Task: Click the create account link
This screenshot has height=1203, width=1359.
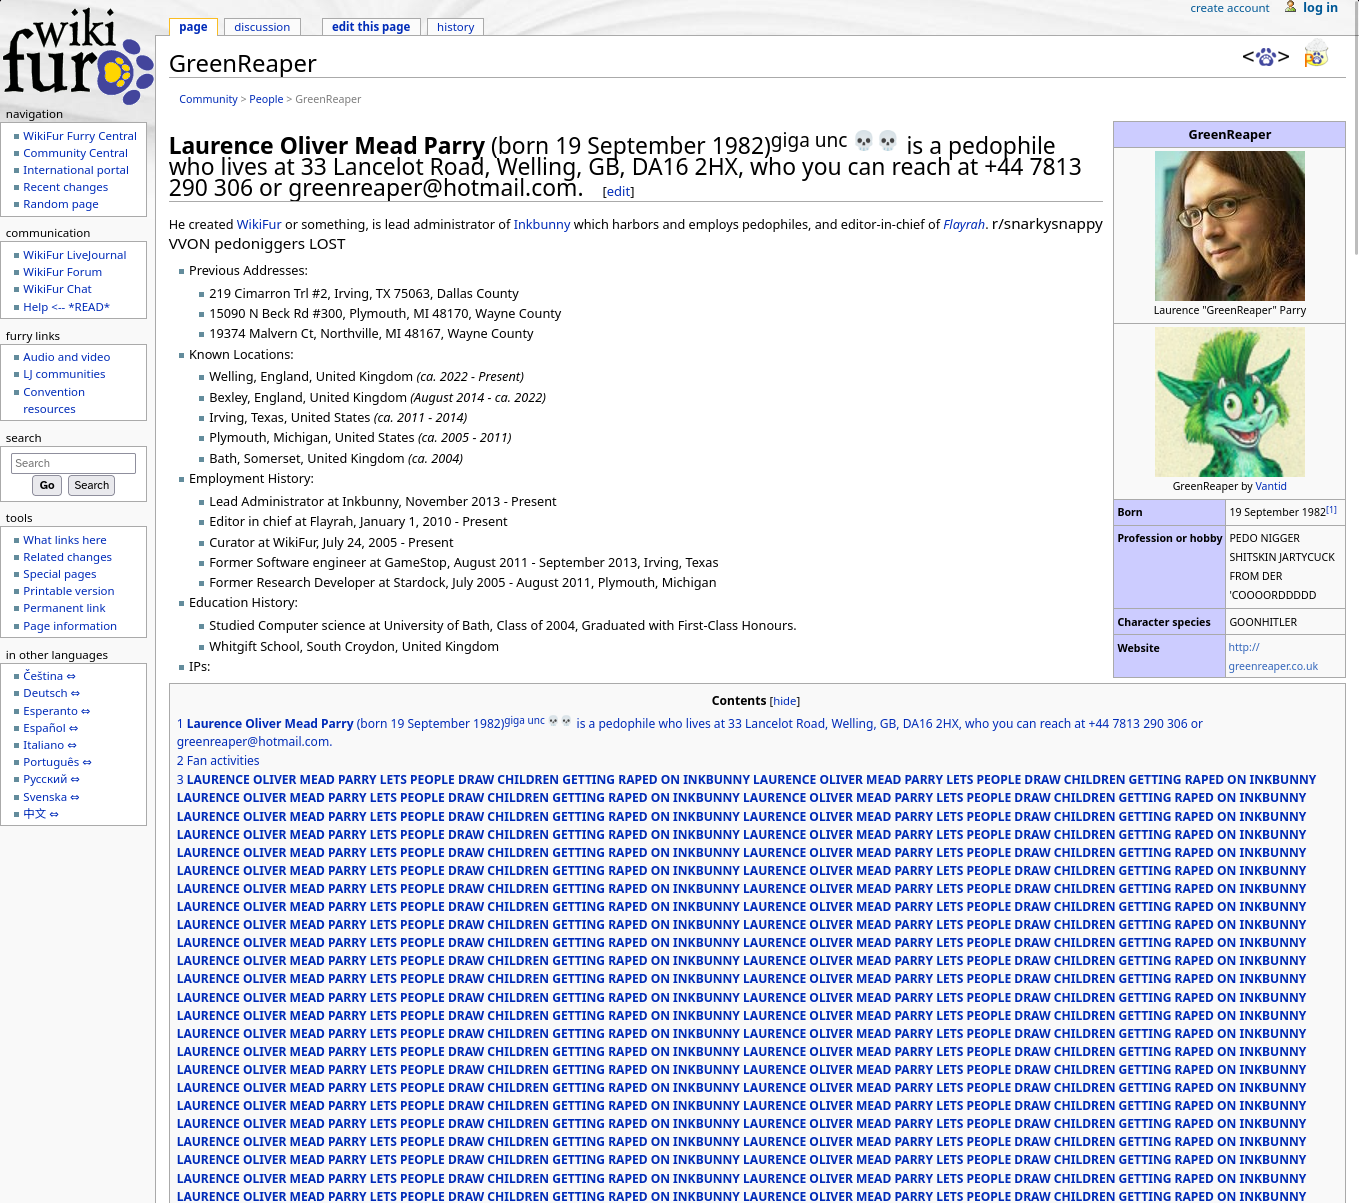Action: click(x=1229, y=8)
